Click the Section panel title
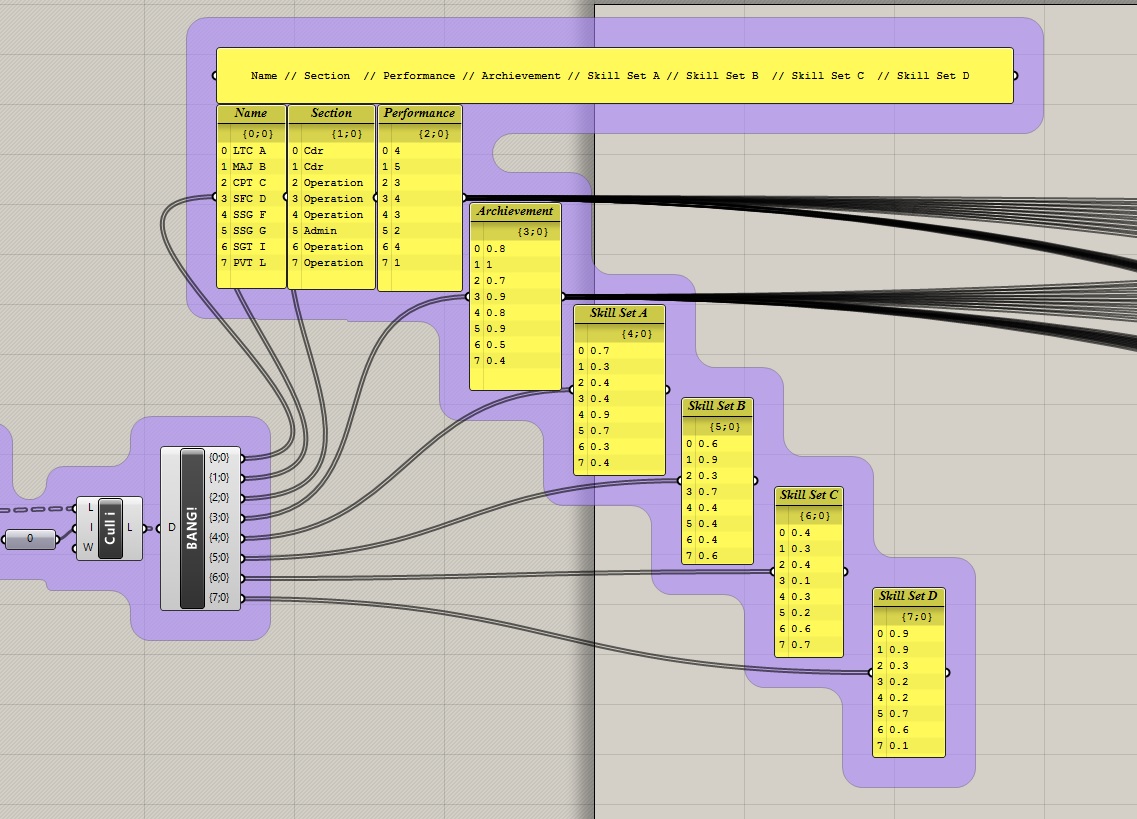 point(331,113)
